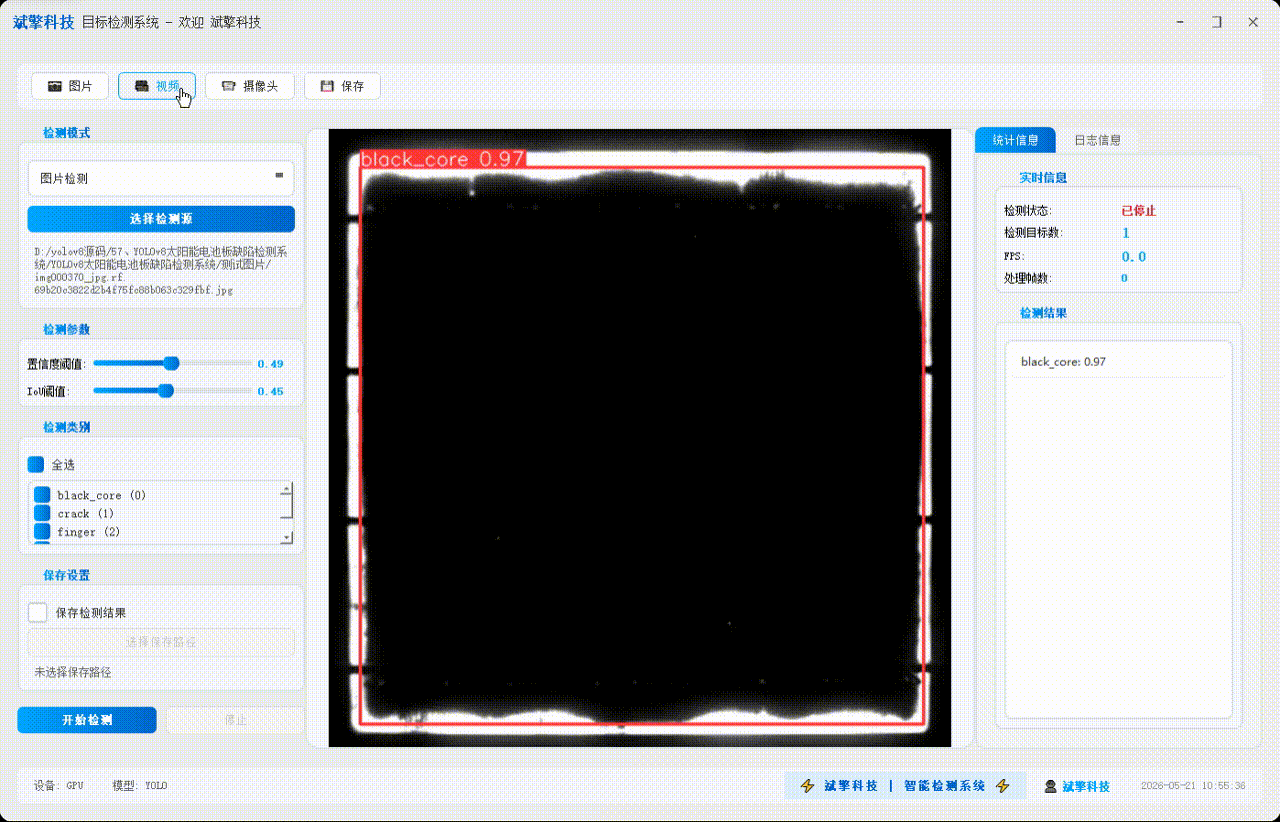This screenshot has height=822, width=1280.
Task: Toggle the 全选 select-all checkbox
Action: coord(36,464)
